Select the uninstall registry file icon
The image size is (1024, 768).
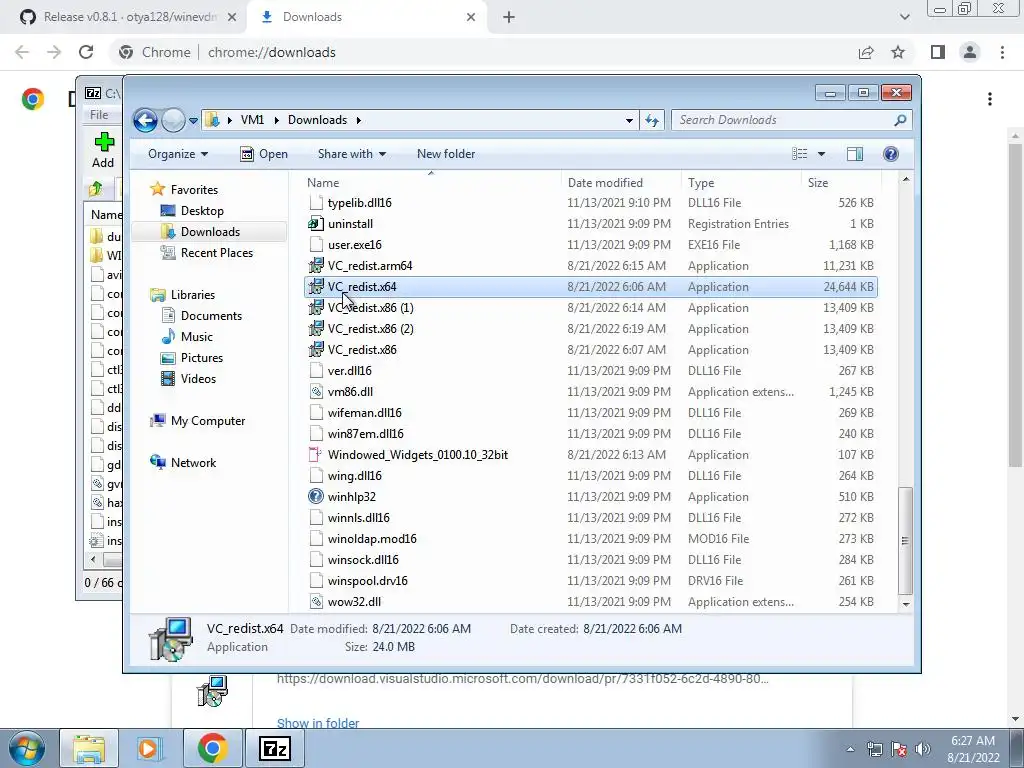316,224
